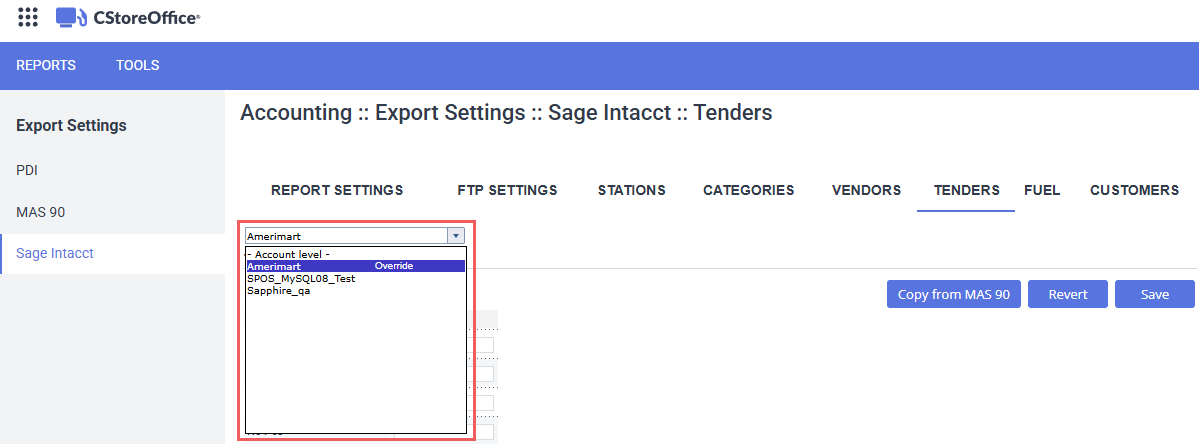The width and height of the screenshot is (1199, 444).
Task: Open the apps grid launcher icon
Action: click(28, 16)
